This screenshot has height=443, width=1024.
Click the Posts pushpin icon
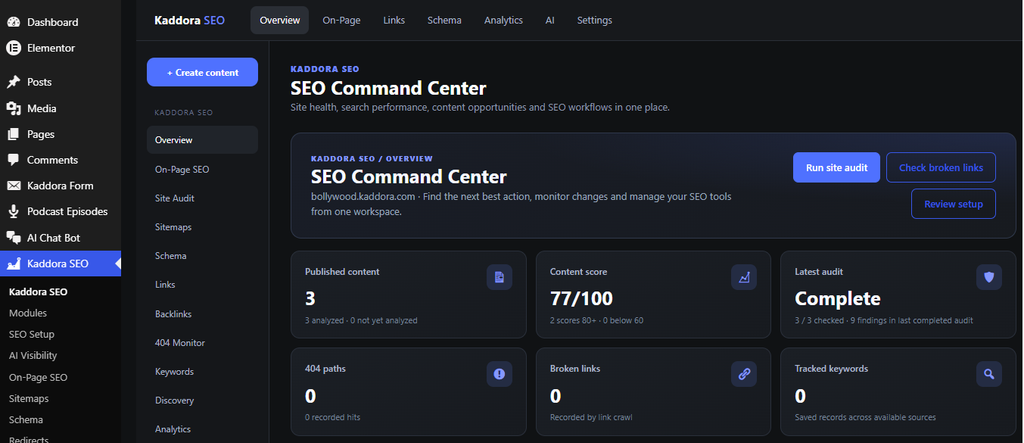pyautogui.click(x=13, y=82)
